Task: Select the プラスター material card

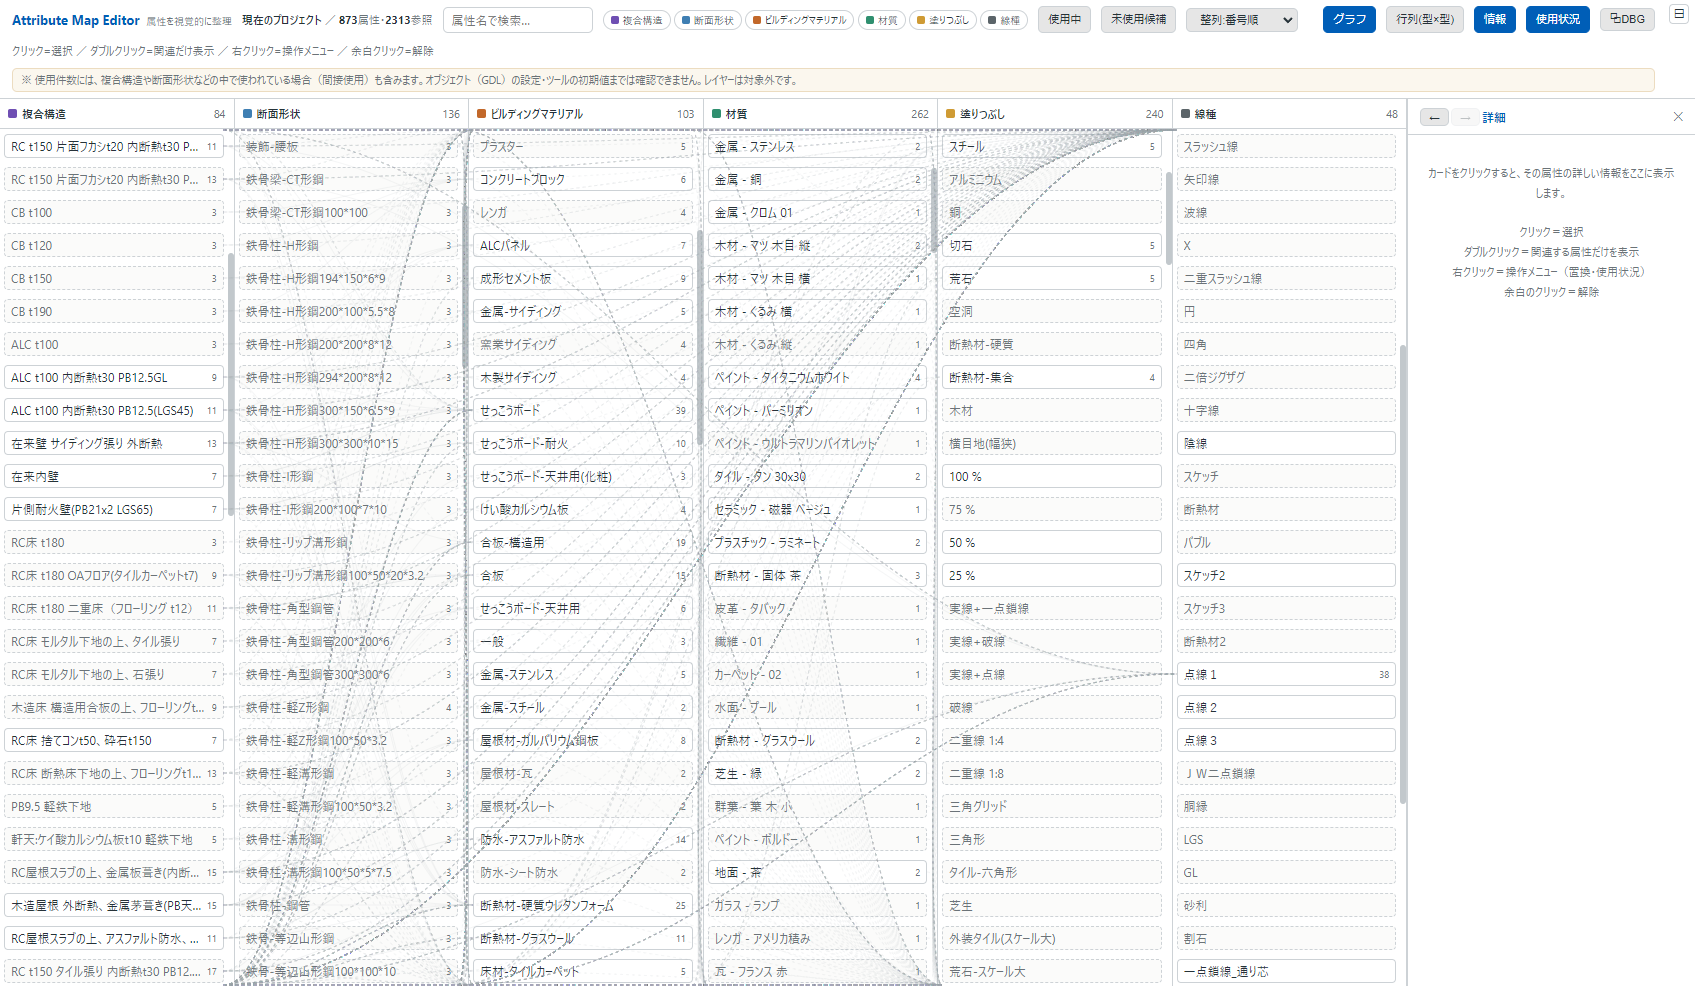Action: 583,147
